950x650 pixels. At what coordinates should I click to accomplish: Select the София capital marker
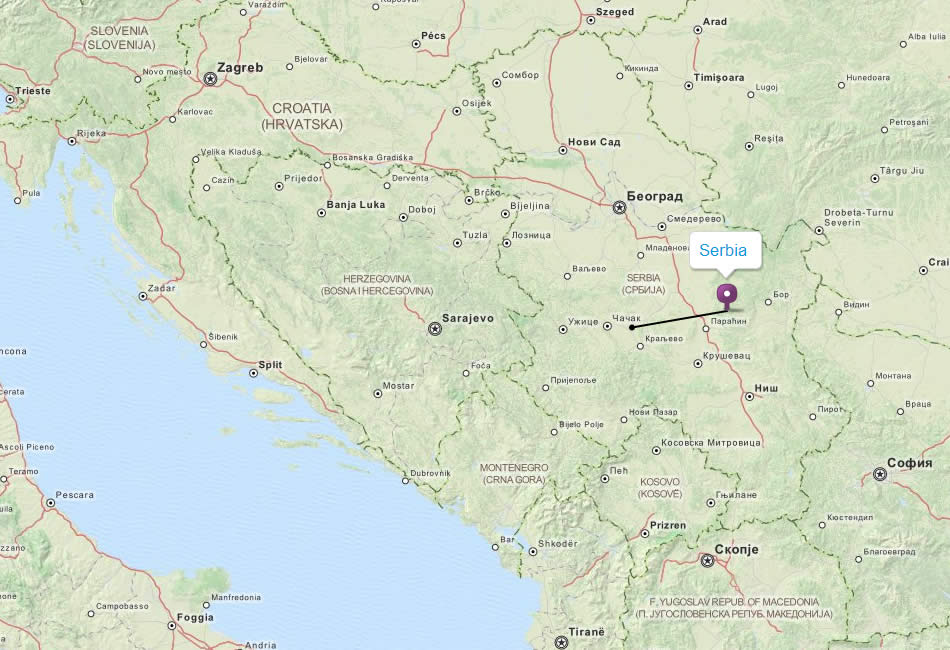coord(880,474)
